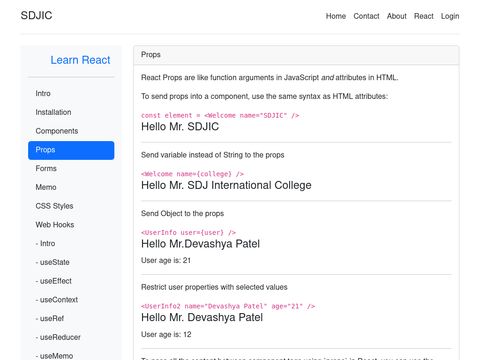480x360 pixels.
Task: Select Installation in the sidebar
Action: point(71,112)
